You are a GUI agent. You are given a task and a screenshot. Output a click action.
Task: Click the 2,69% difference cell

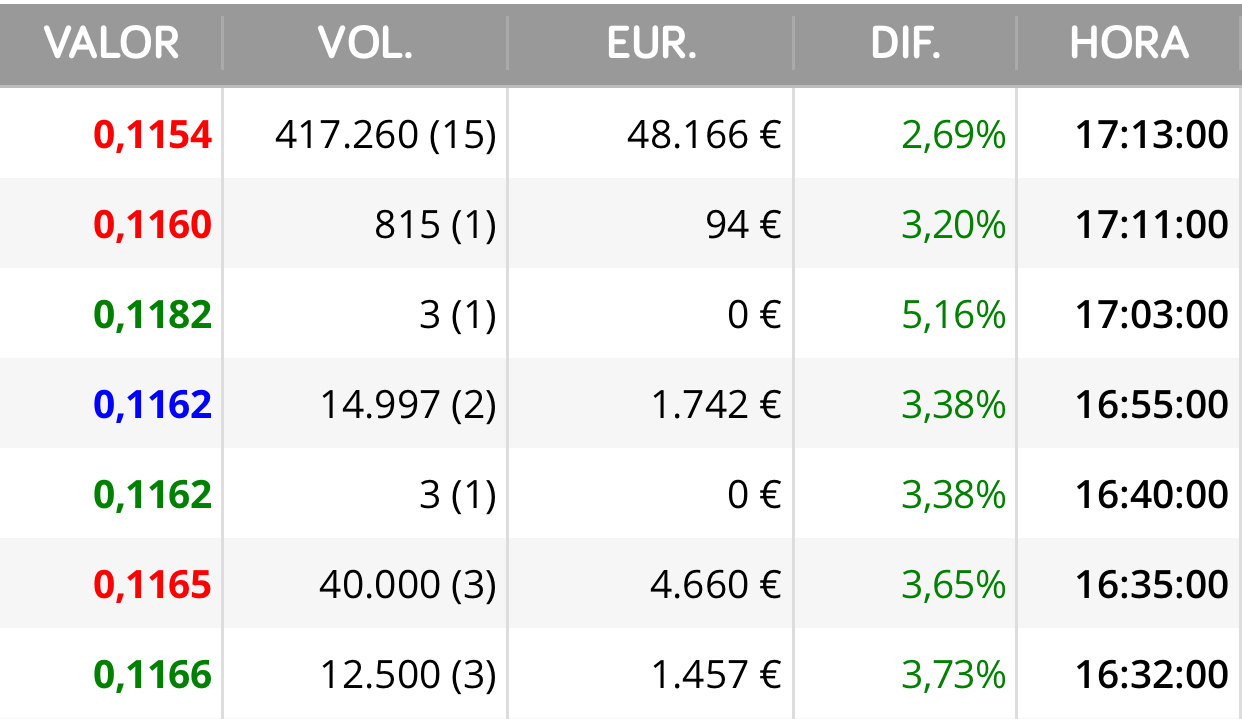click(x=953, y=134)
